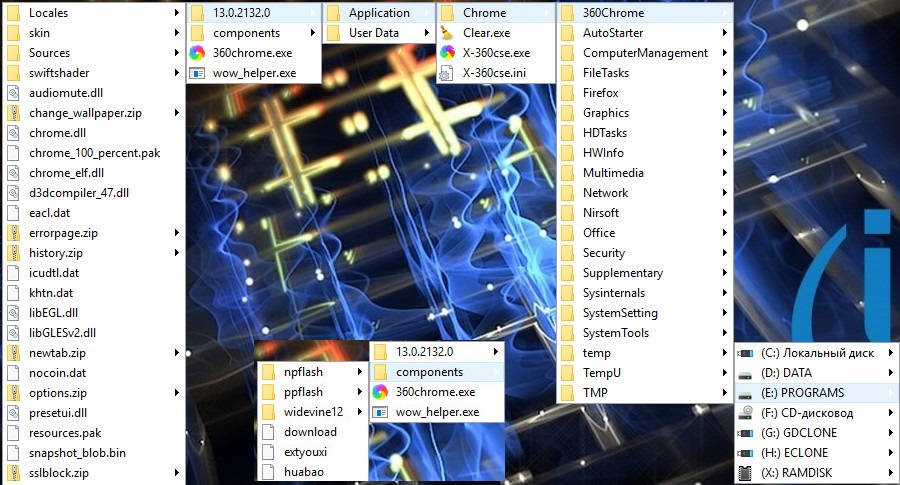Expand the TempU submenu arrow
900x485 pixels.
point(725,373)
